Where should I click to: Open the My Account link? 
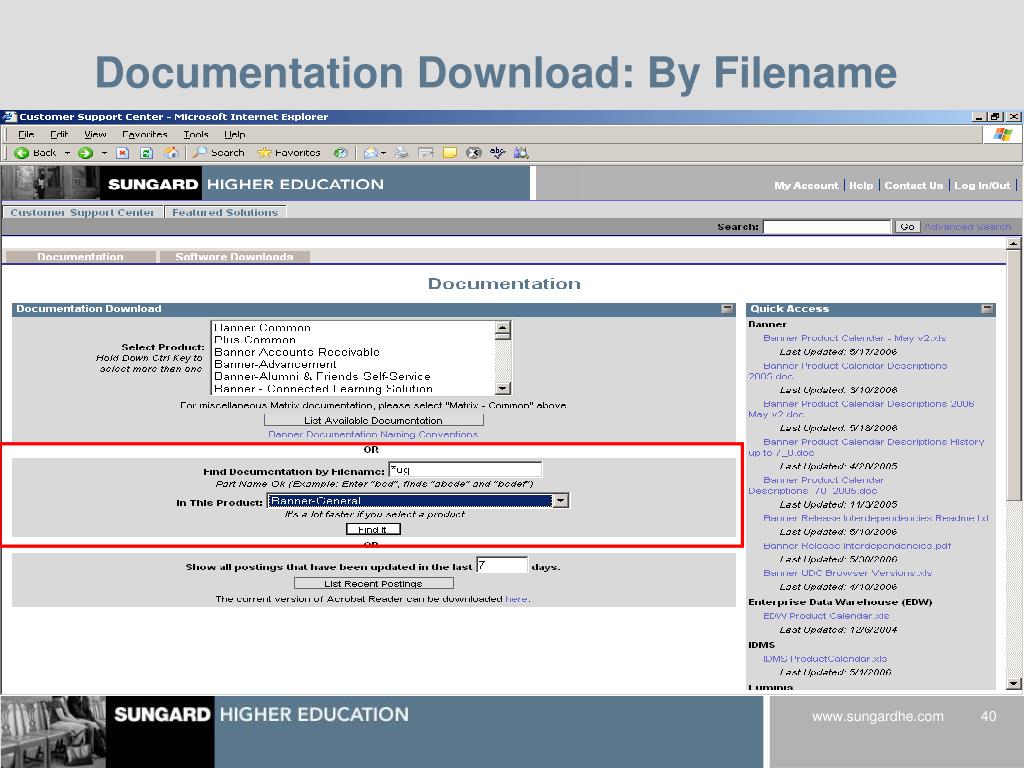pyautogui.click(x=807, y=185)
